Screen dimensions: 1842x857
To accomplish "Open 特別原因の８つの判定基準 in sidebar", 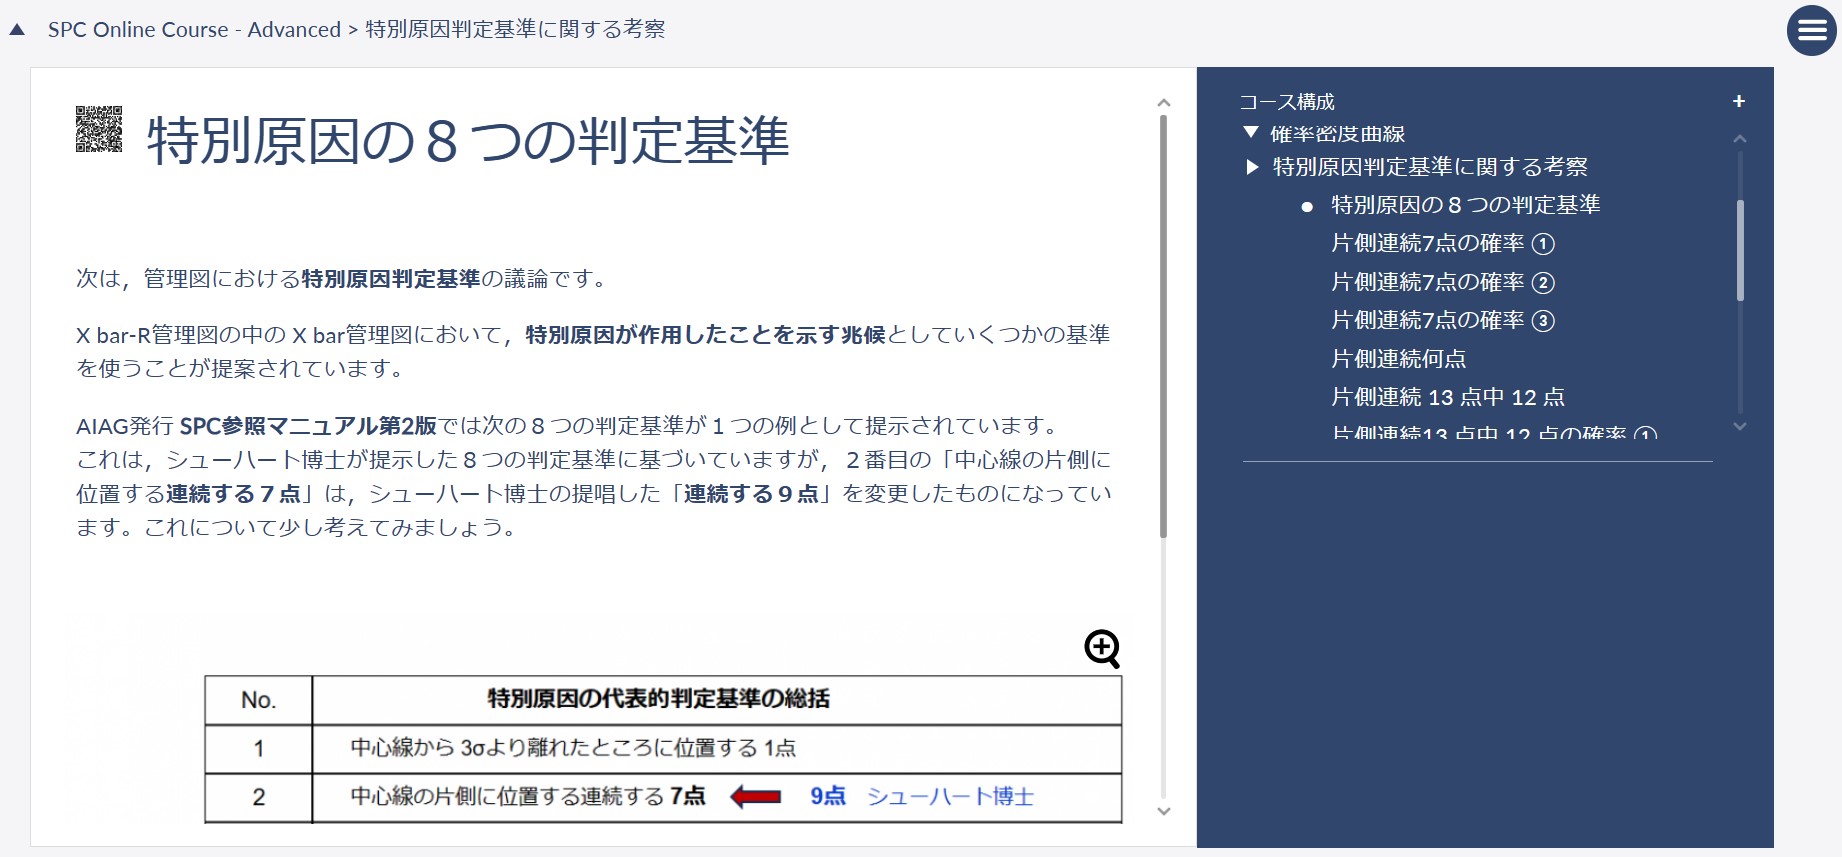I will tap(1465, 205).
